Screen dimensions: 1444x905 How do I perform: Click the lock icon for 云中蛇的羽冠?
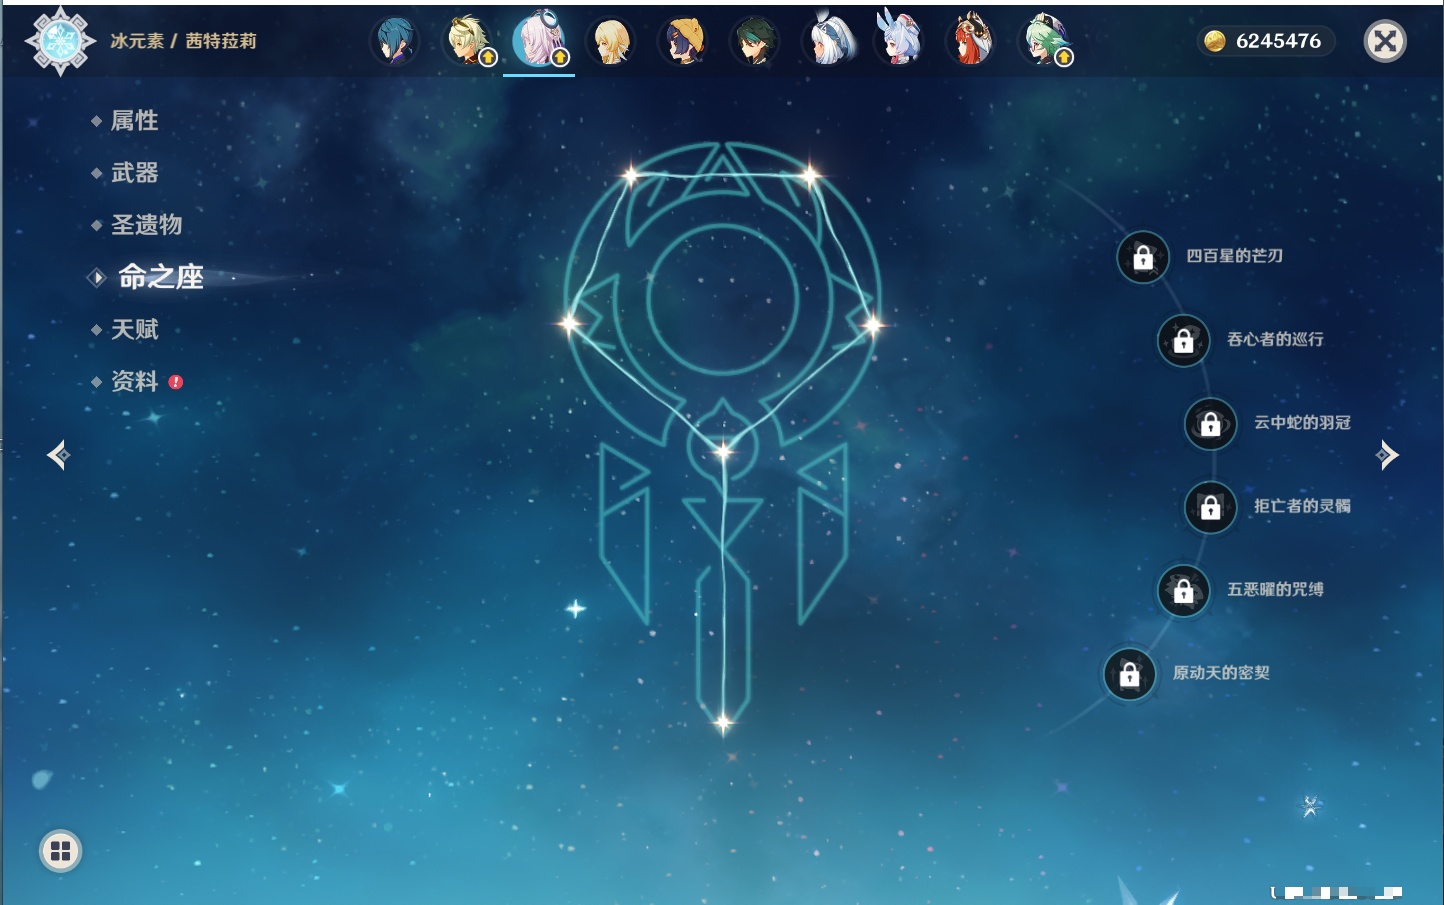point(1211,423)
